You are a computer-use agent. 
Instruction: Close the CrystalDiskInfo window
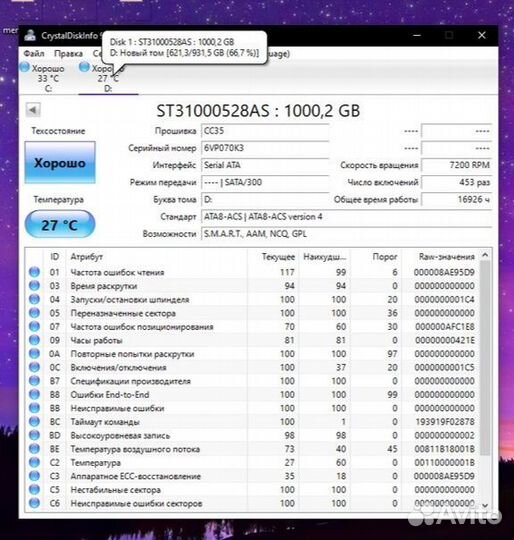pyautogui.click(x=482, y=35)
